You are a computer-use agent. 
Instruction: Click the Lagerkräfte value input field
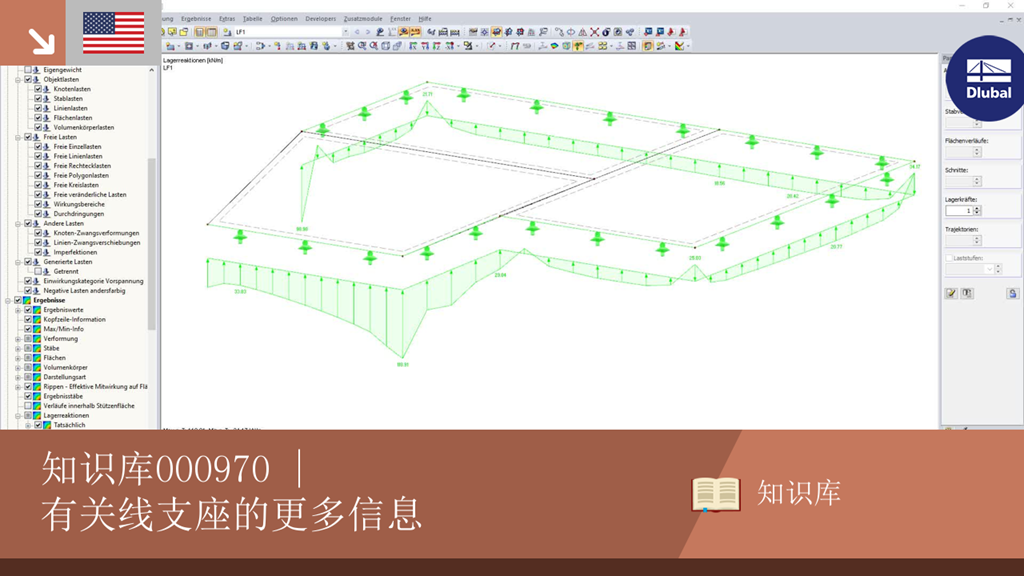(959, 210)
